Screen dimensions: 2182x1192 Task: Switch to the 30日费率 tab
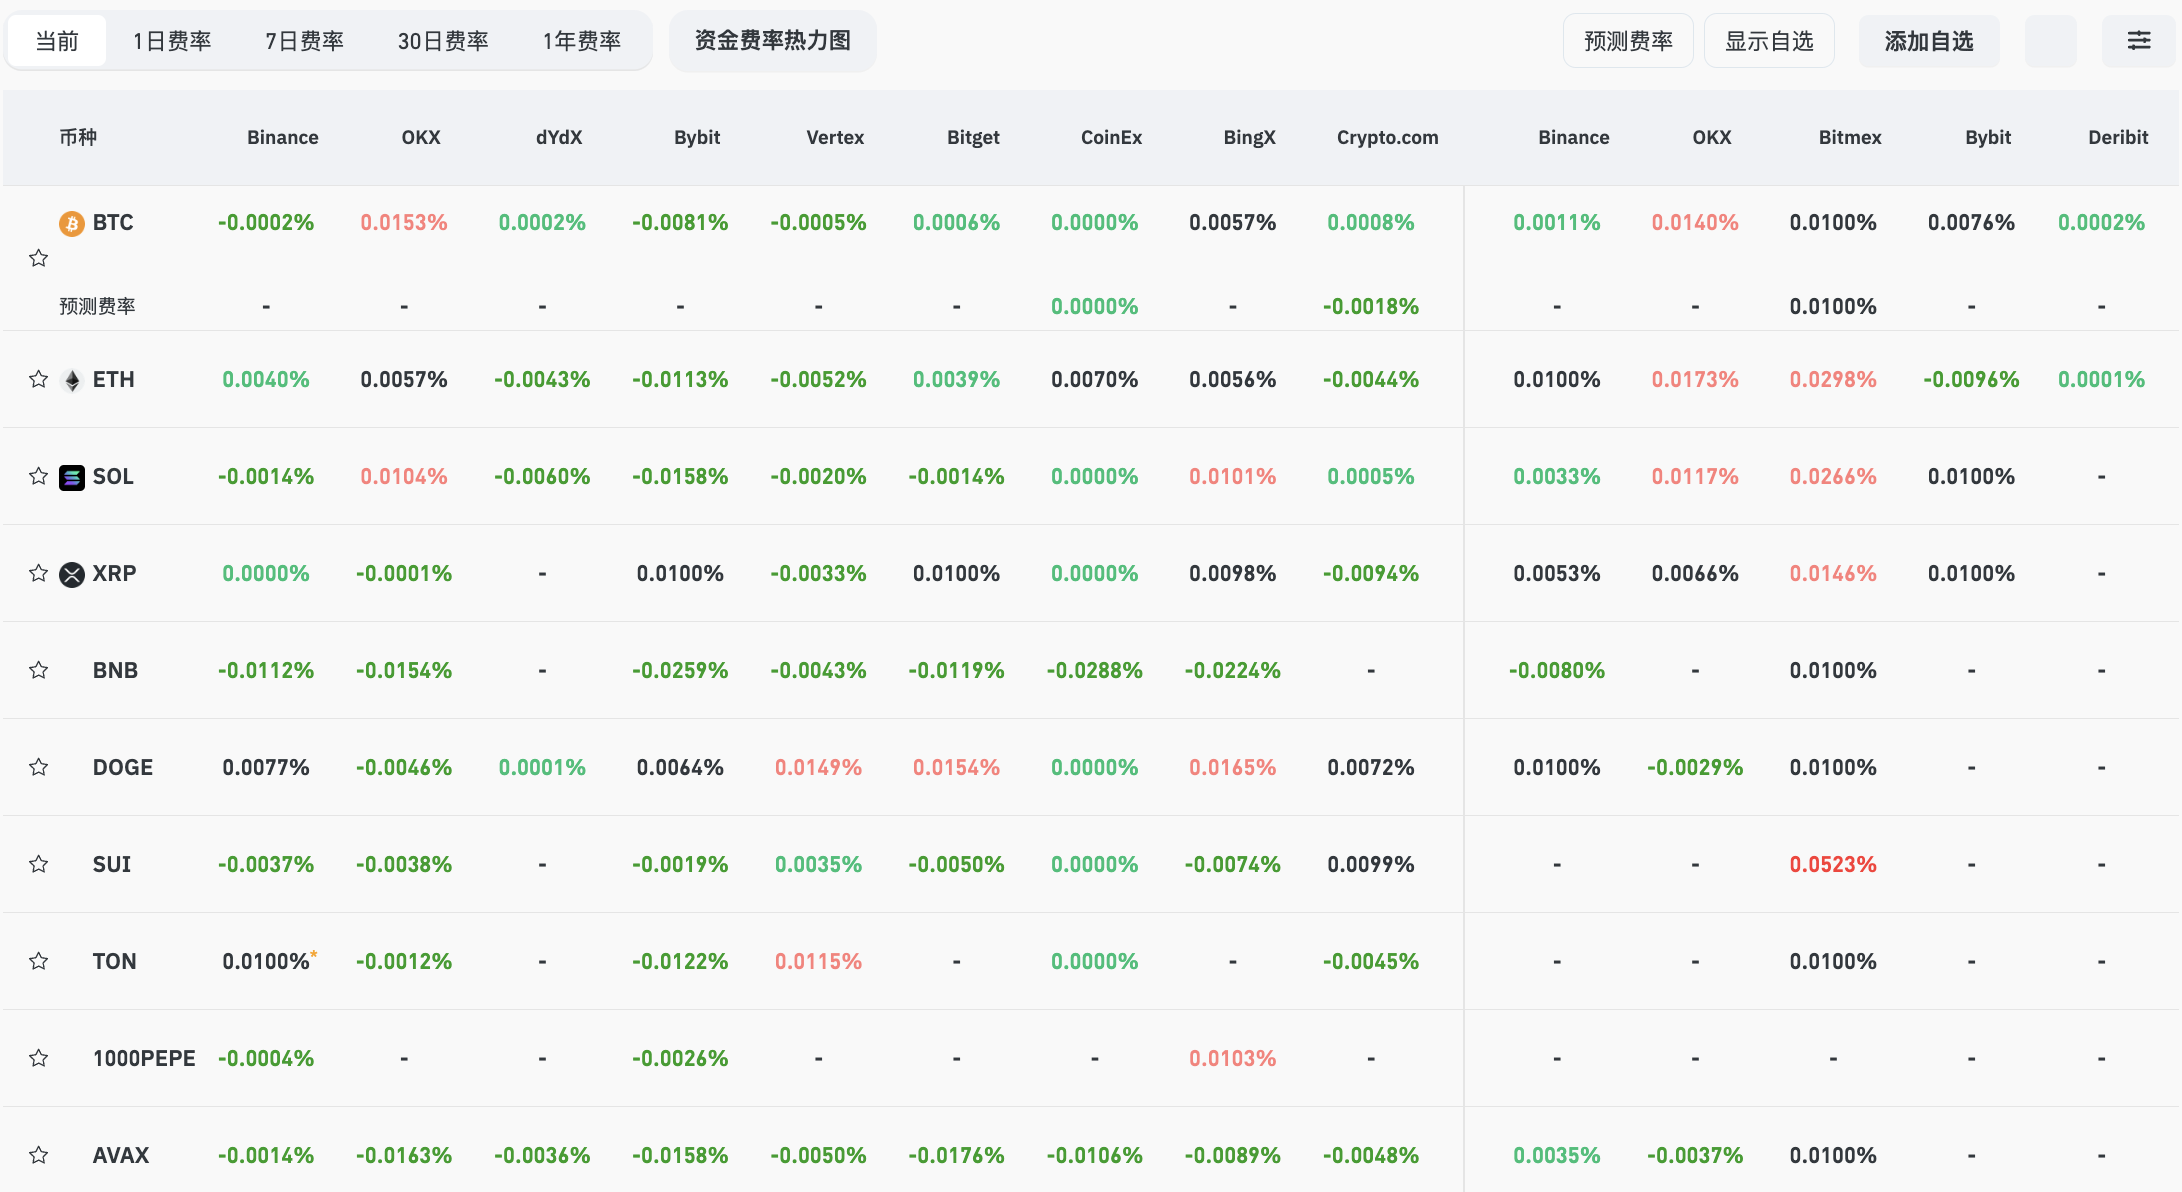click(x=443, y=41)
